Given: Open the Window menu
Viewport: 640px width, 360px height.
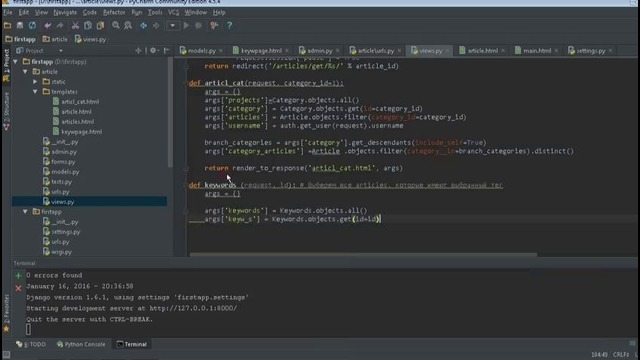Looking at the screenshot, I should click(x=196, y=13).
